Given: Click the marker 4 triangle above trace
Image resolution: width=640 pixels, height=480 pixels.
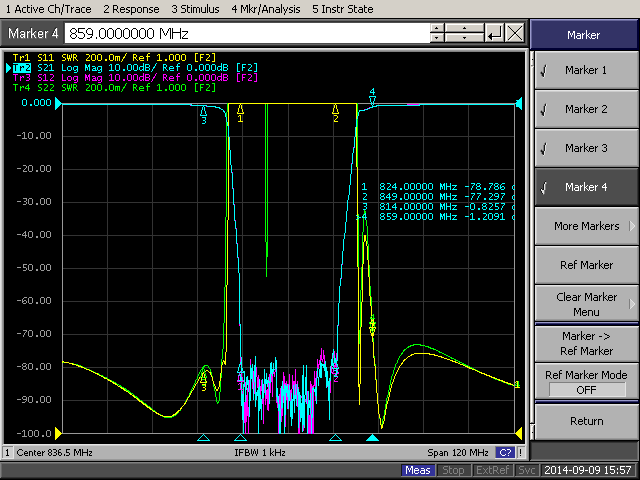Looking at the screenshot, I should point(372,99).
